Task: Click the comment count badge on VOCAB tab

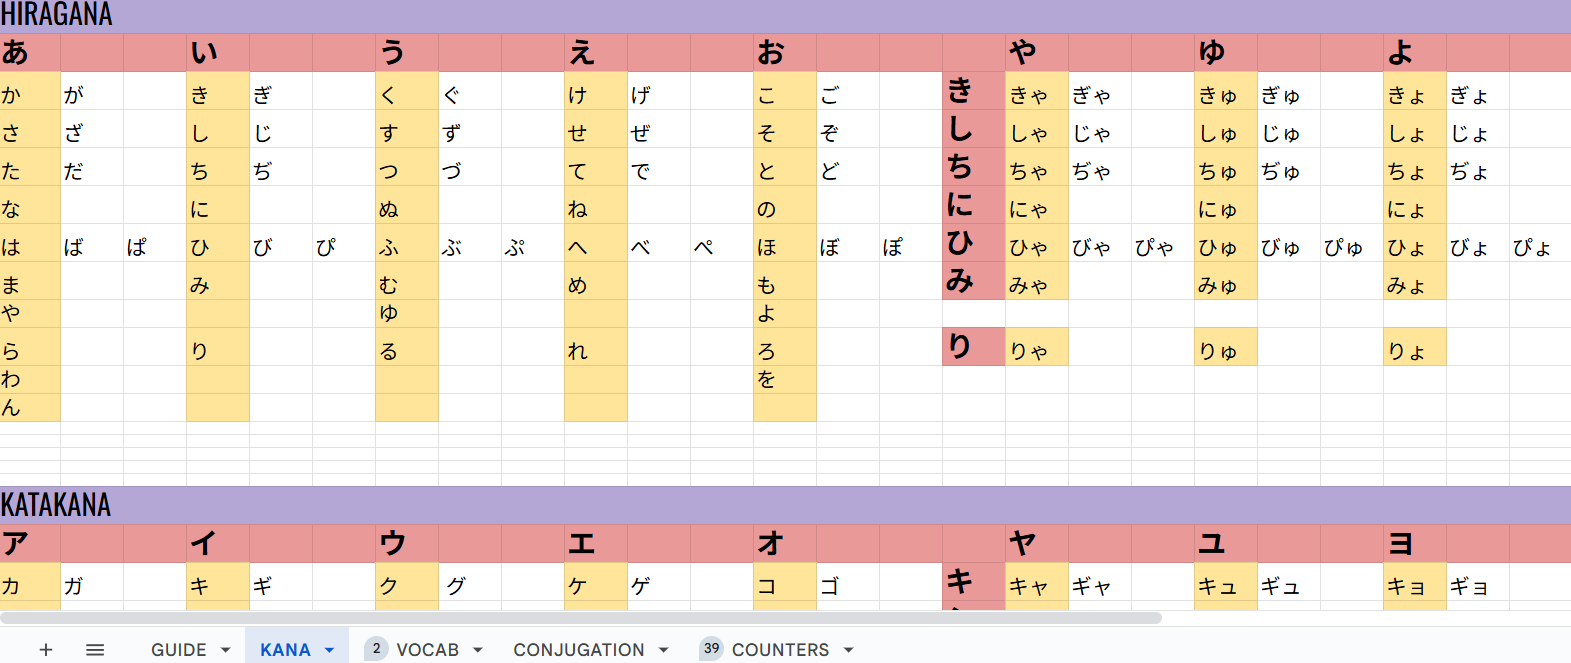Action: pyautogui.click(x=376, y=649)
